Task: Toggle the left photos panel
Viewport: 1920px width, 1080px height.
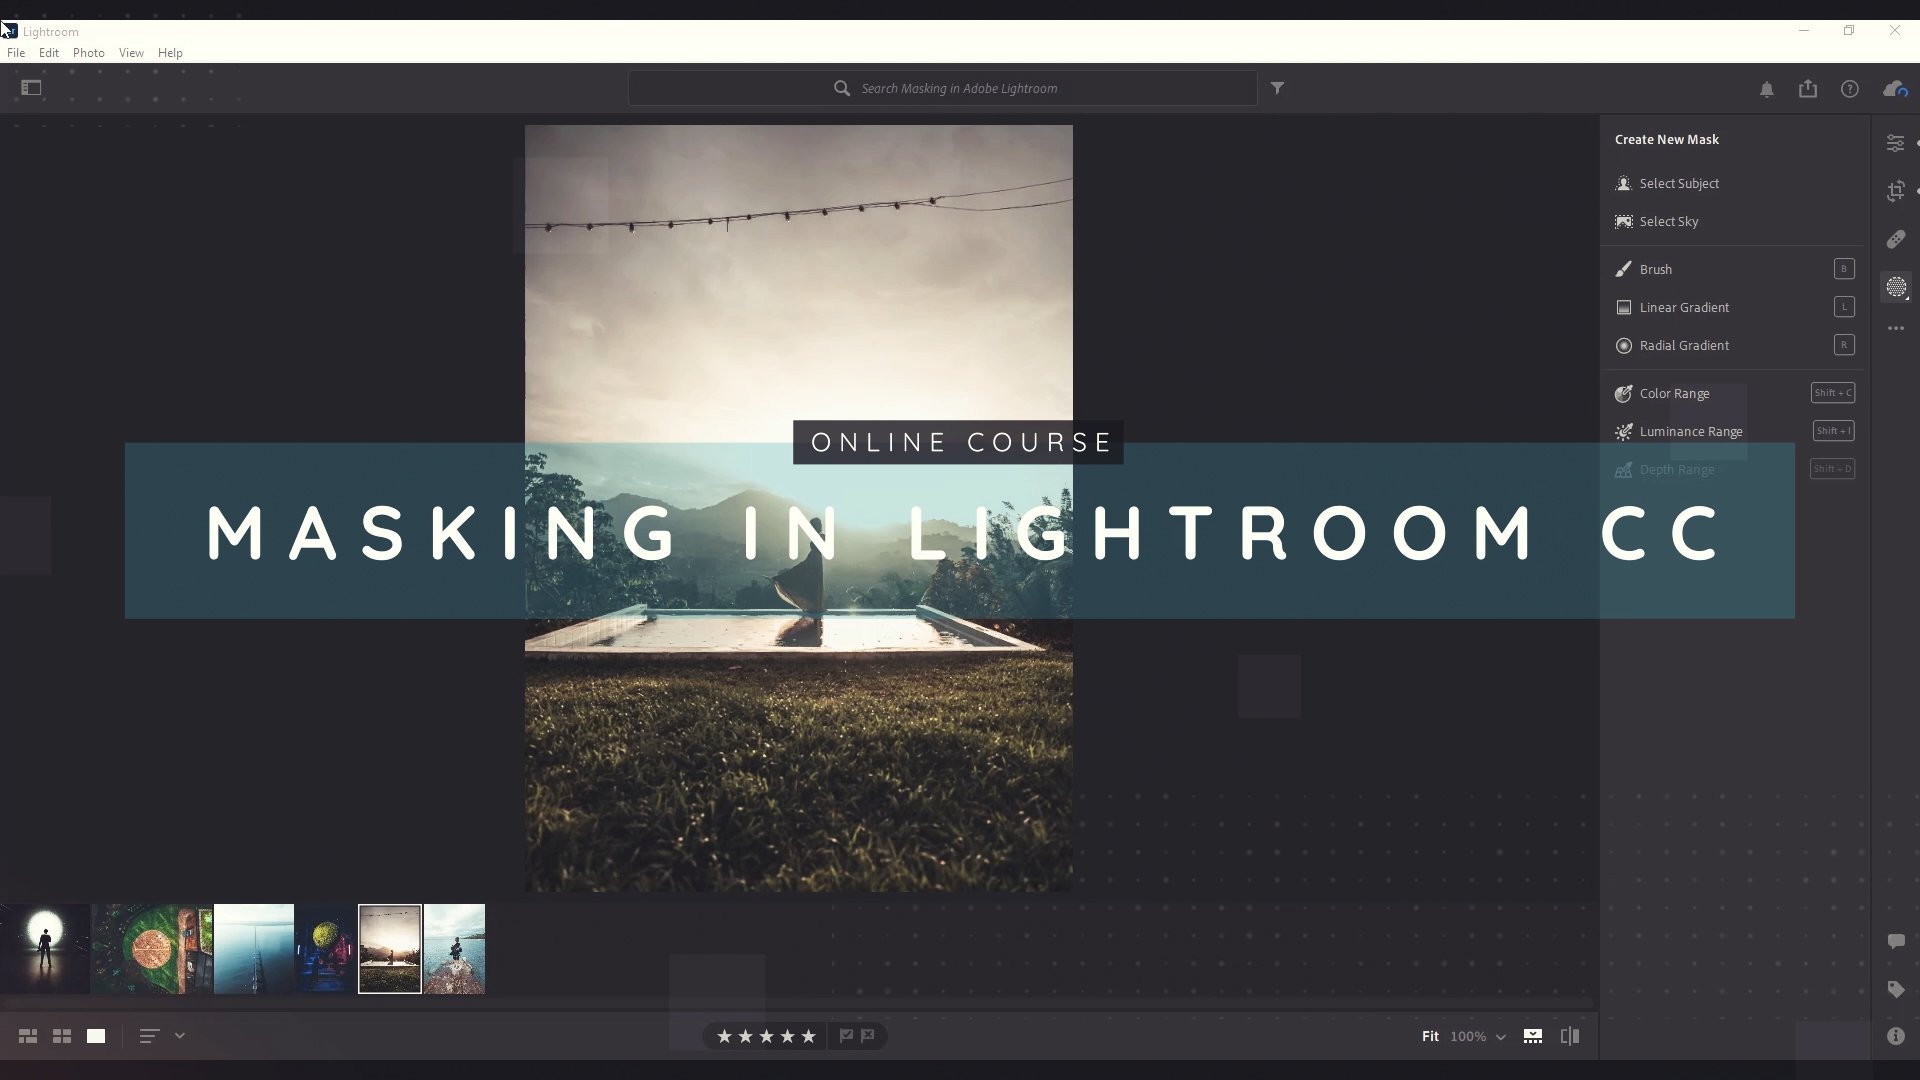Action: tap(31, 88)
